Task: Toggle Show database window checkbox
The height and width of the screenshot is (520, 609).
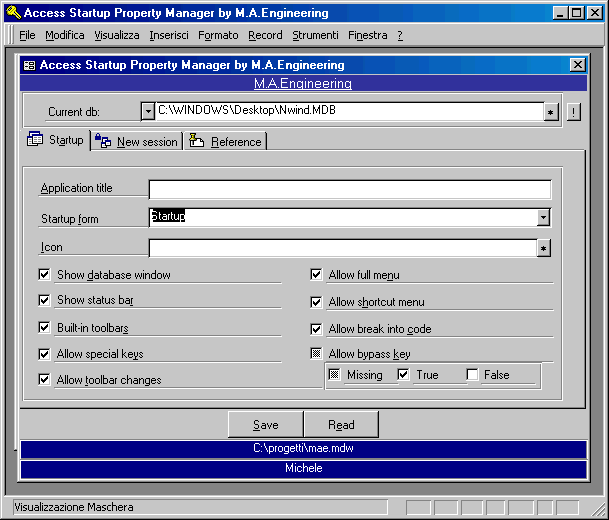Action: click(x=44, y=275)
